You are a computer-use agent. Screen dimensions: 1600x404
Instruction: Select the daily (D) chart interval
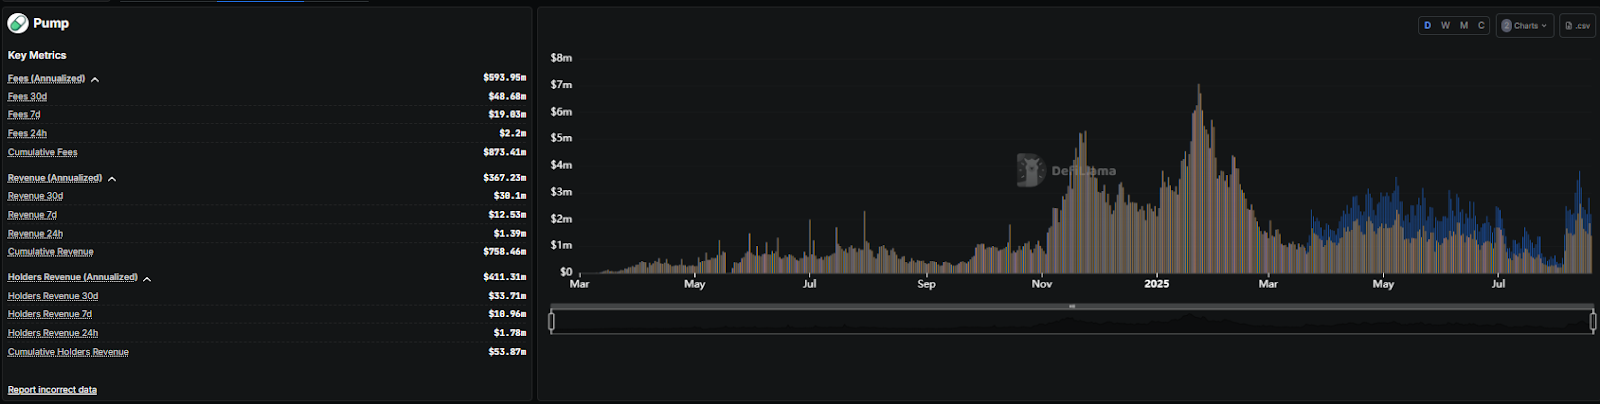click(x=1427, y=26)
